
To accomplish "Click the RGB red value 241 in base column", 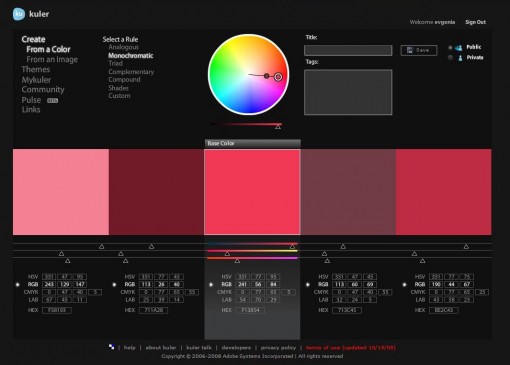I will [x=242, y=284].
